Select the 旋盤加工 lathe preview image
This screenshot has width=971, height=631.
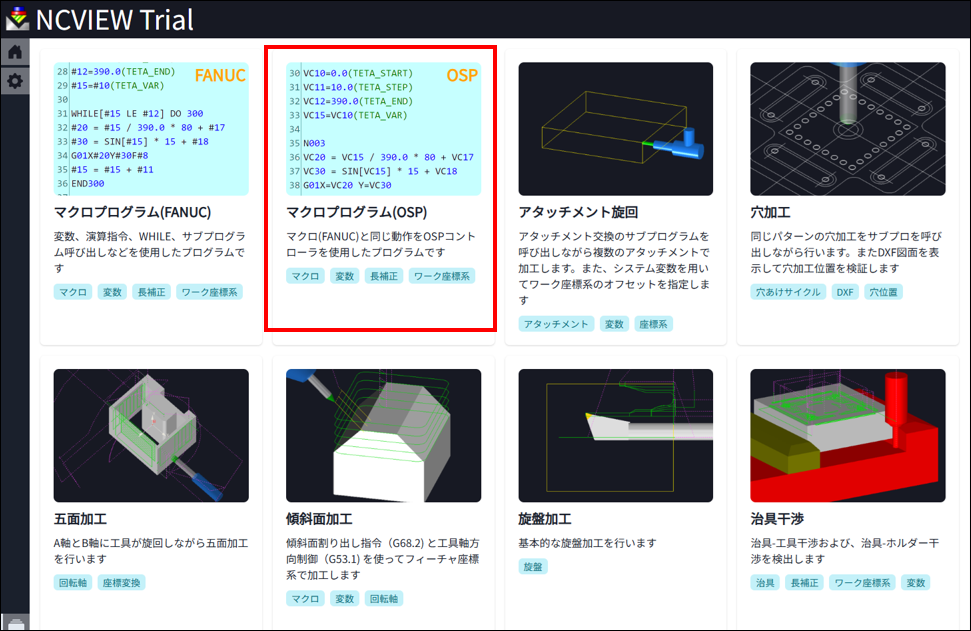pos(615,436)
